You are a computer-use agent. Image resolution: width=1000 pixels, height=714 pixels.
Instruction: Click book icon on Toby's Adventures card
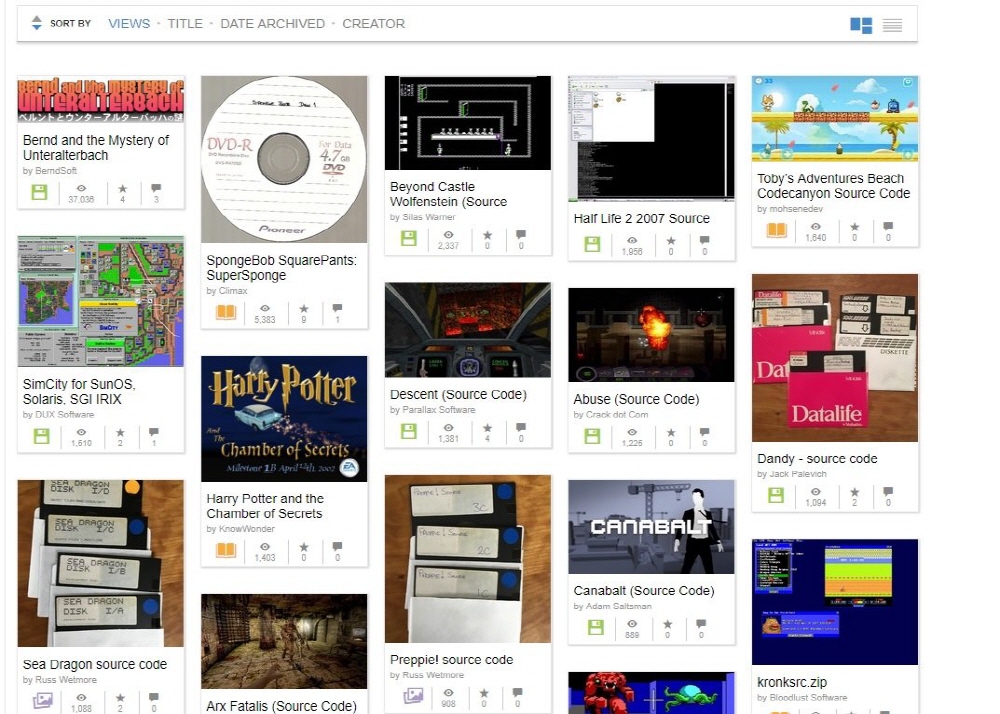(776, 231)
